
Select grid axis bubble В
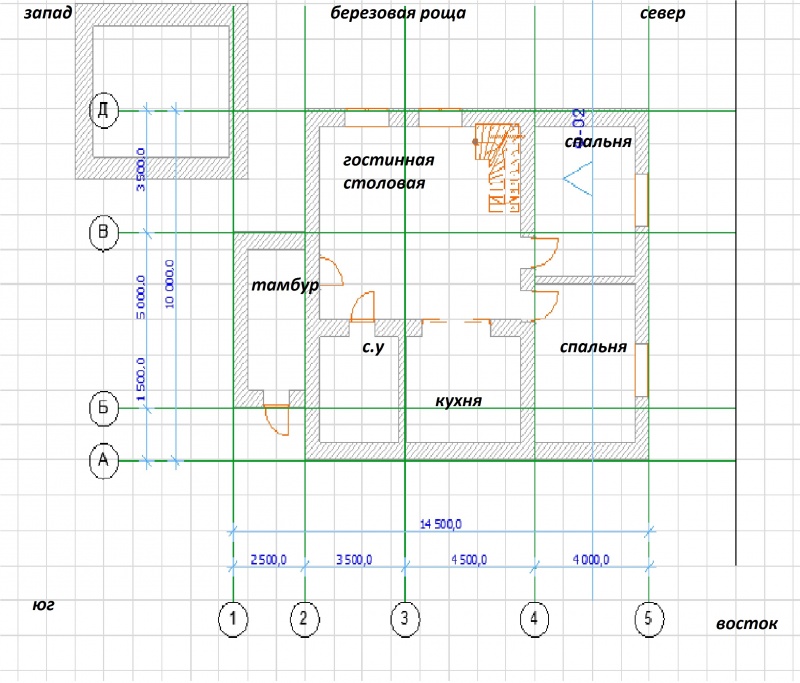pos(104,233)
